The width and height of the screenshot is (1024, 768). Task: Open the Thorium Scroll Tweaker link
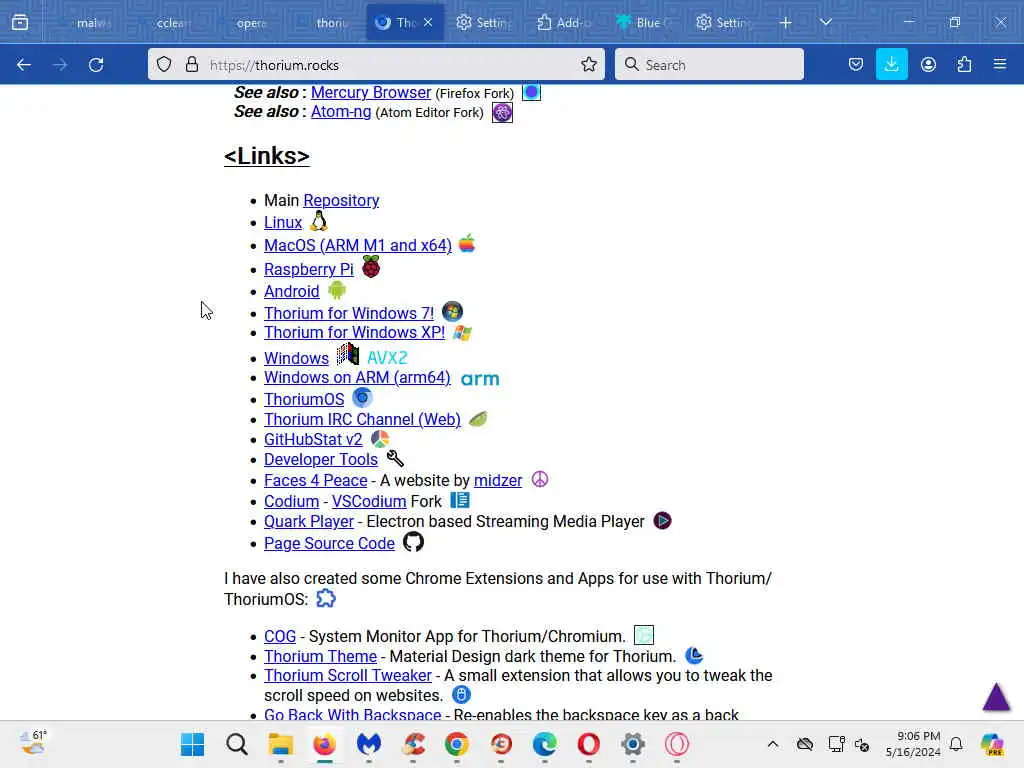click(x=347, y=675)
